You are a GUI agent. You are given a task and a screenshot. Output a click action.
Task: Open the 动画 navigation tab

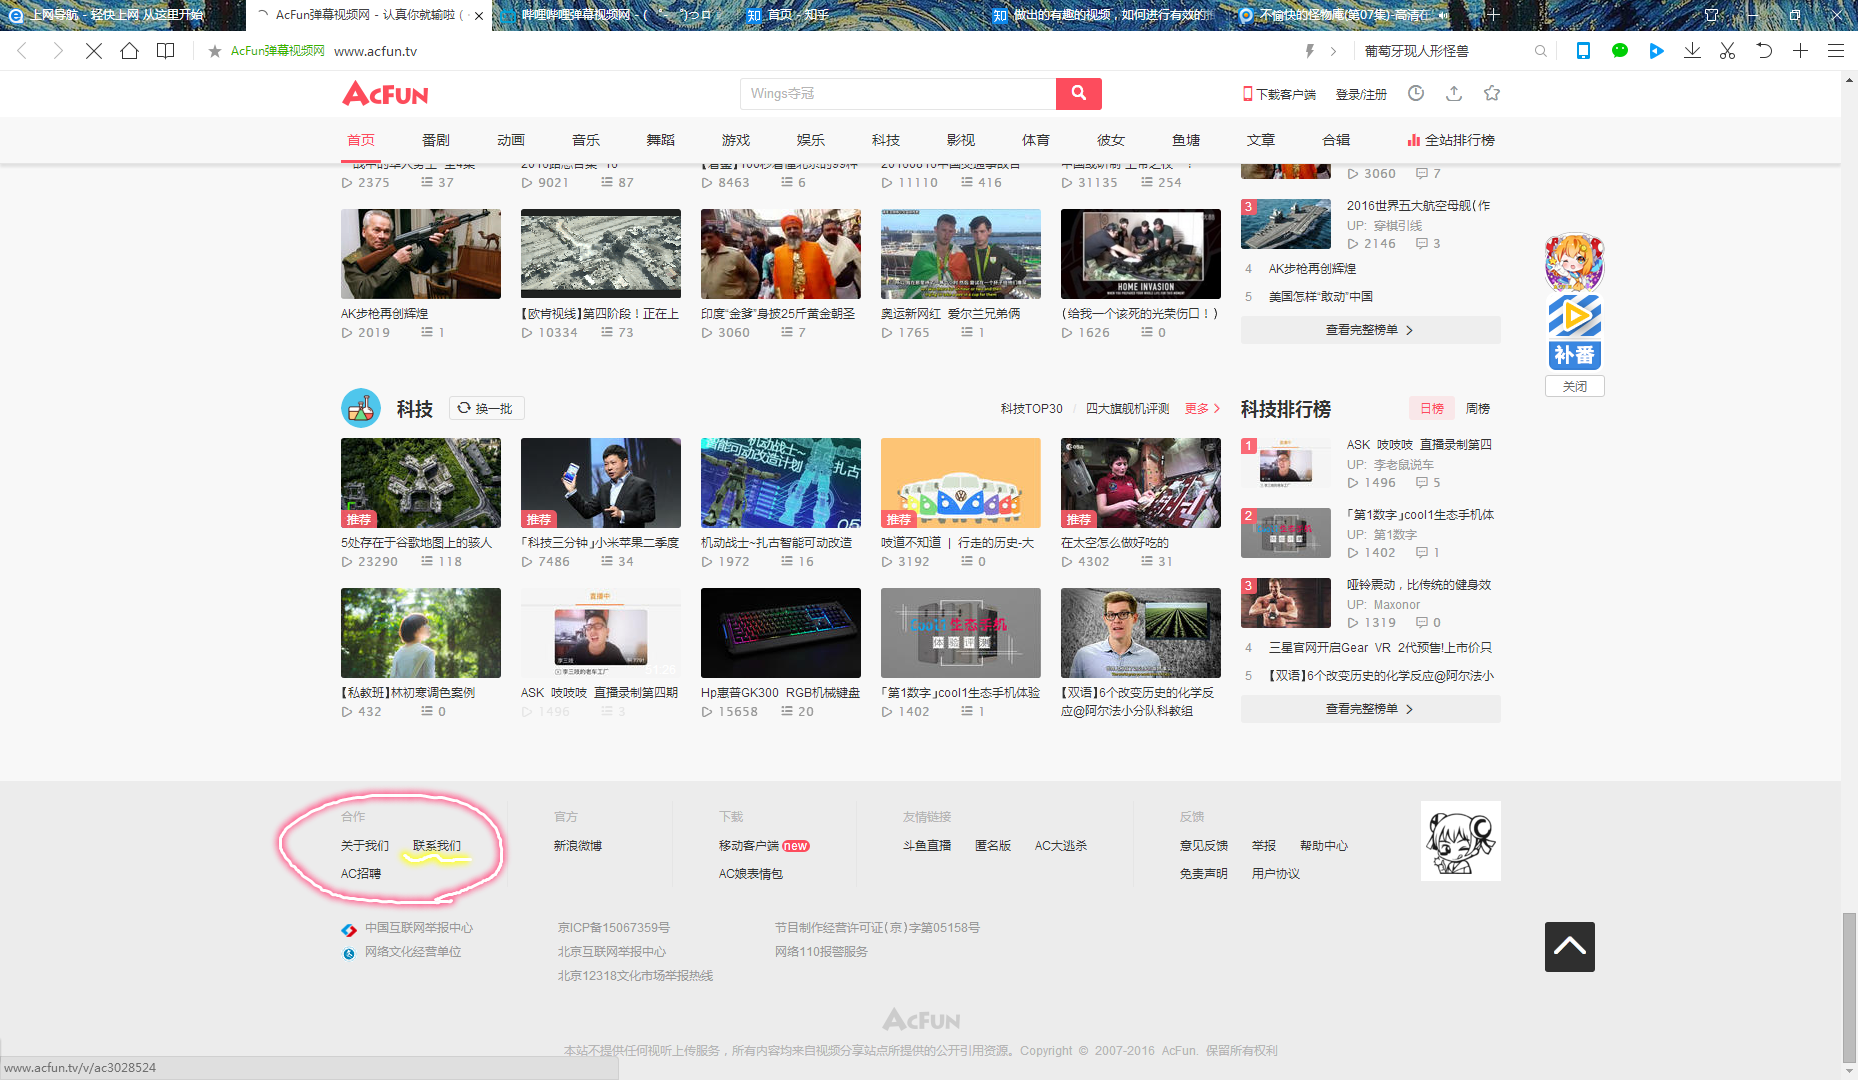(x=511, y=140)
